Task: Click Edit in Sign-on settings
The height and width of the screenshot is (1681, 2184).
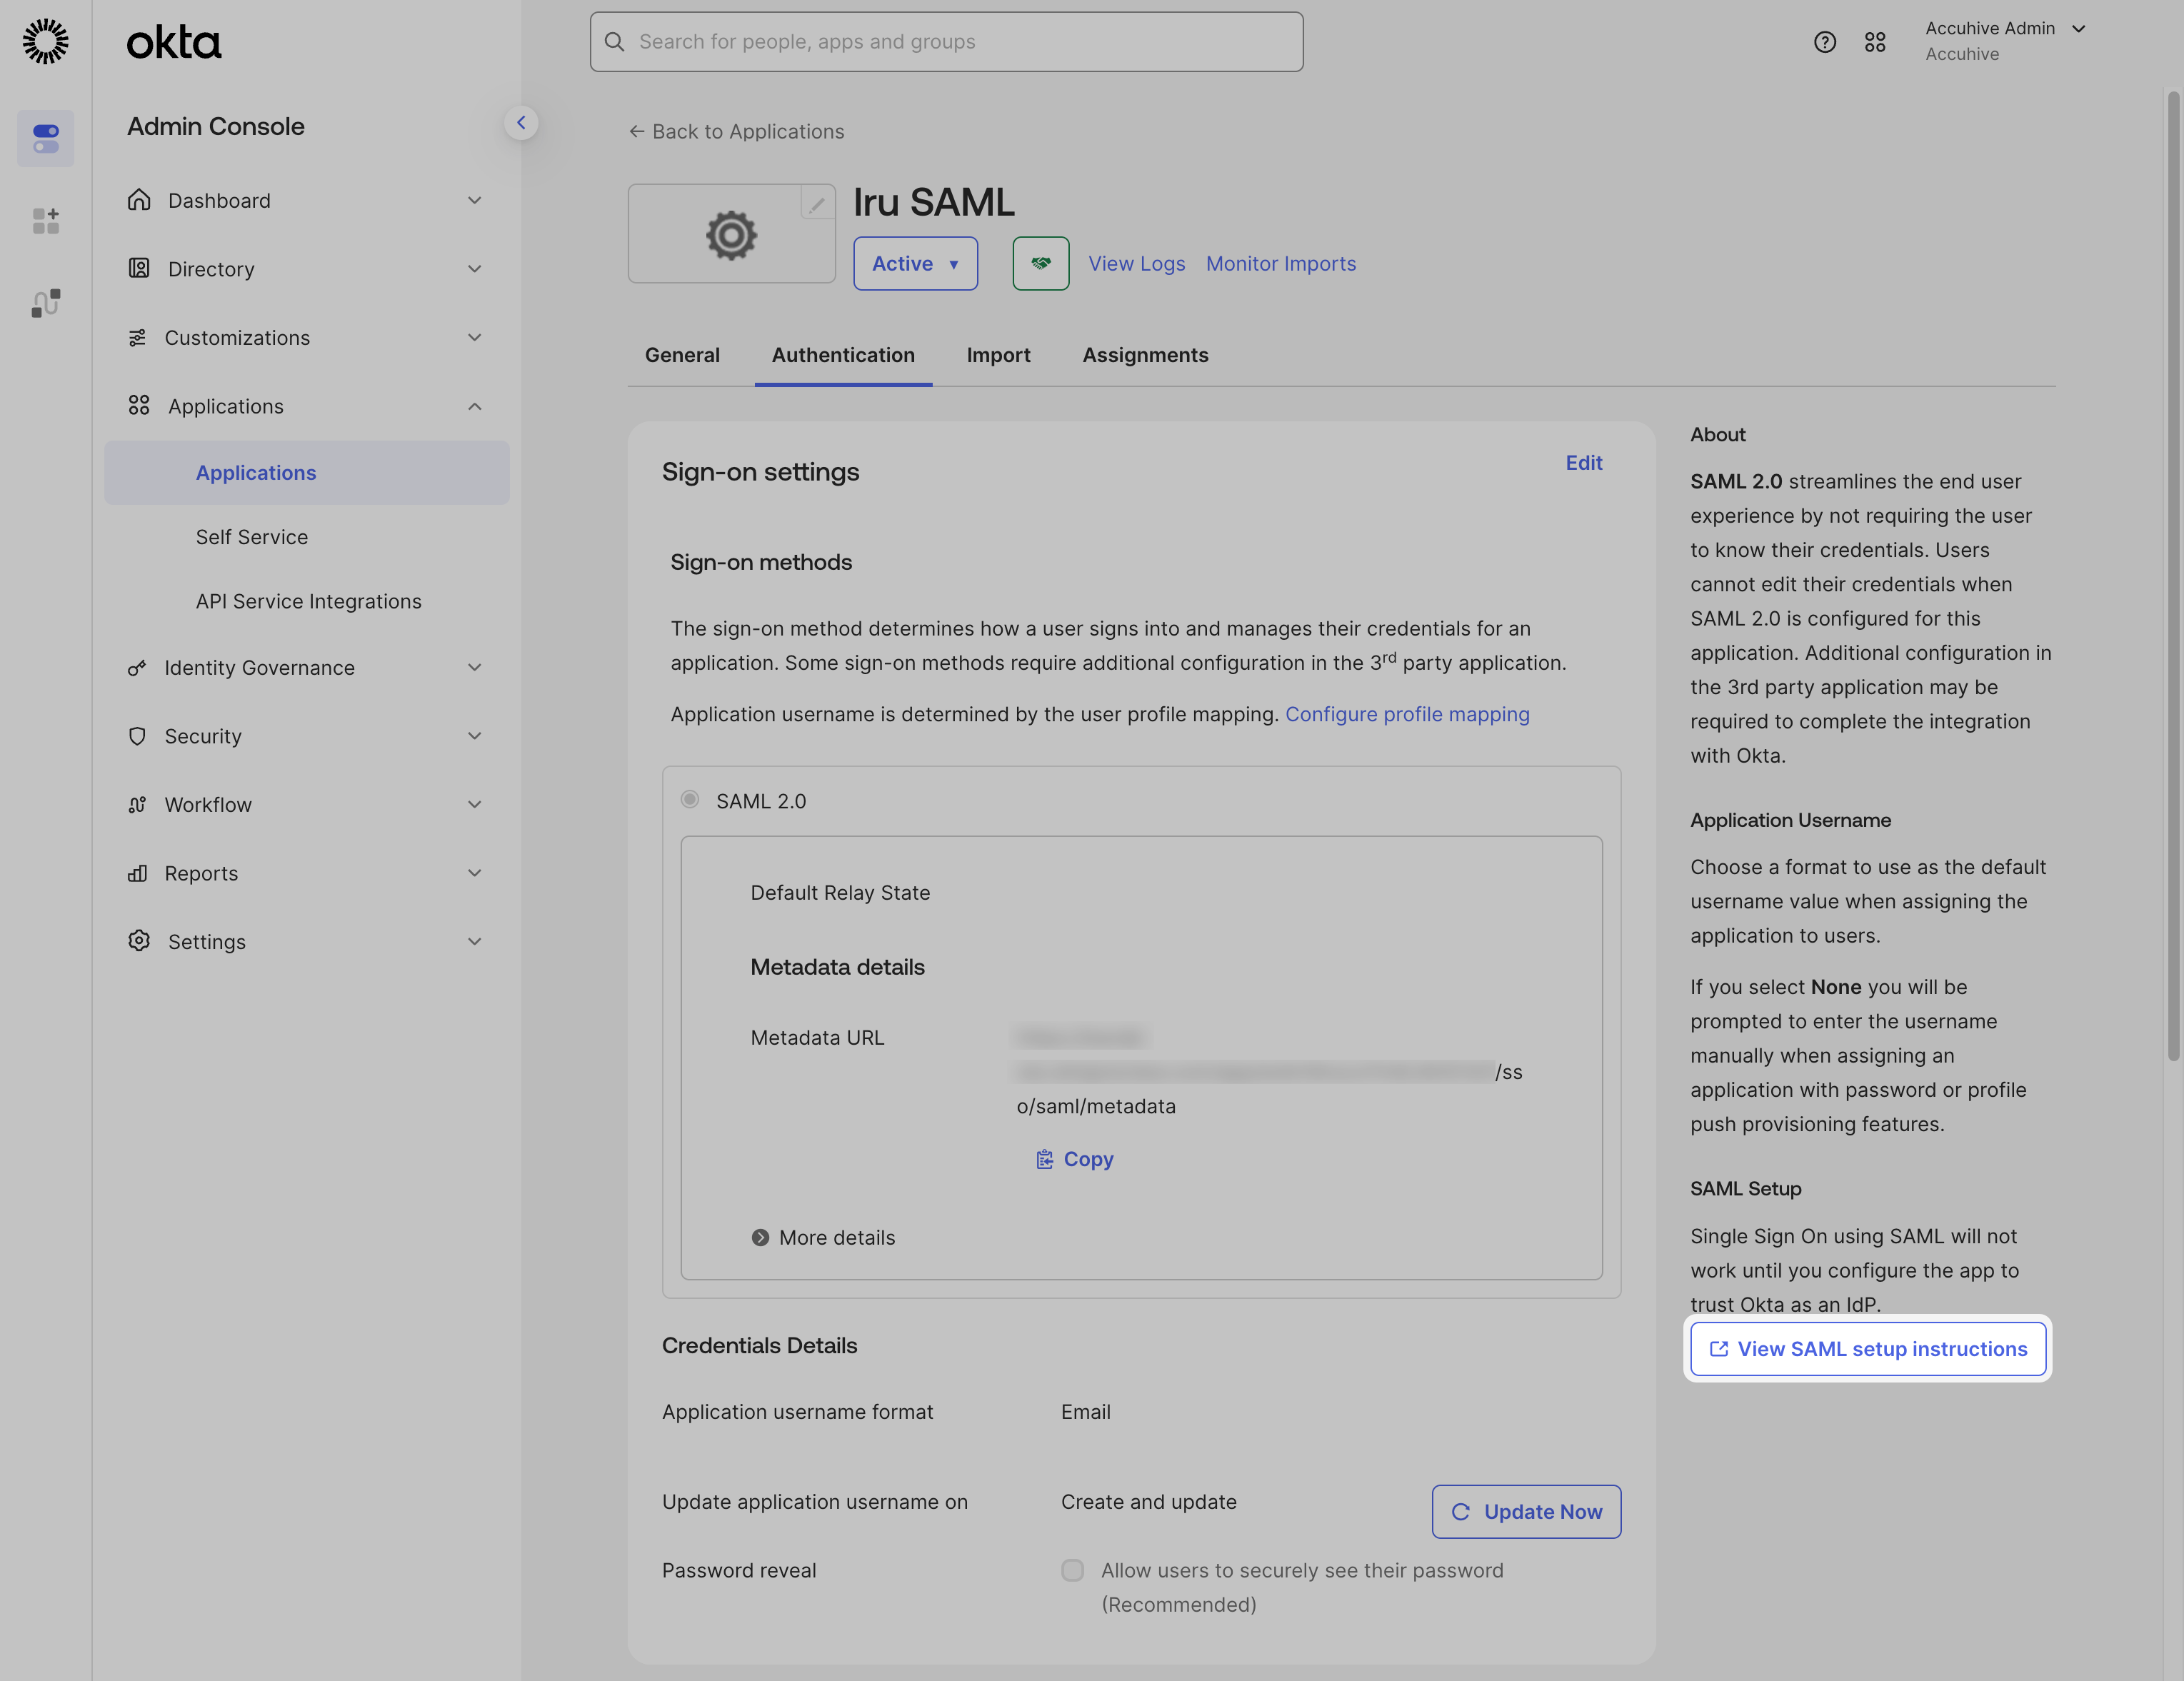Action: coord(1584,463)
